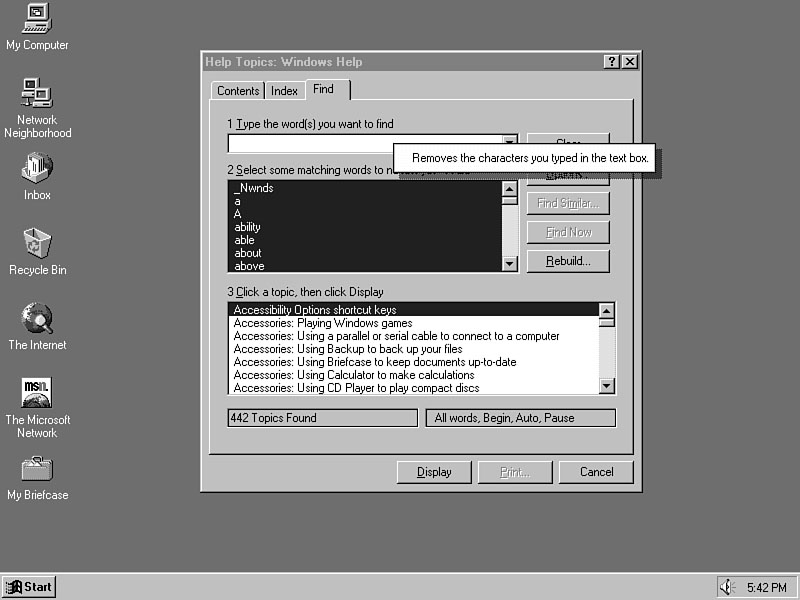The width and height of the screenshot is (800, 600).
Task: Select topic Using Backup to back up files
Action: click(414, 349)
